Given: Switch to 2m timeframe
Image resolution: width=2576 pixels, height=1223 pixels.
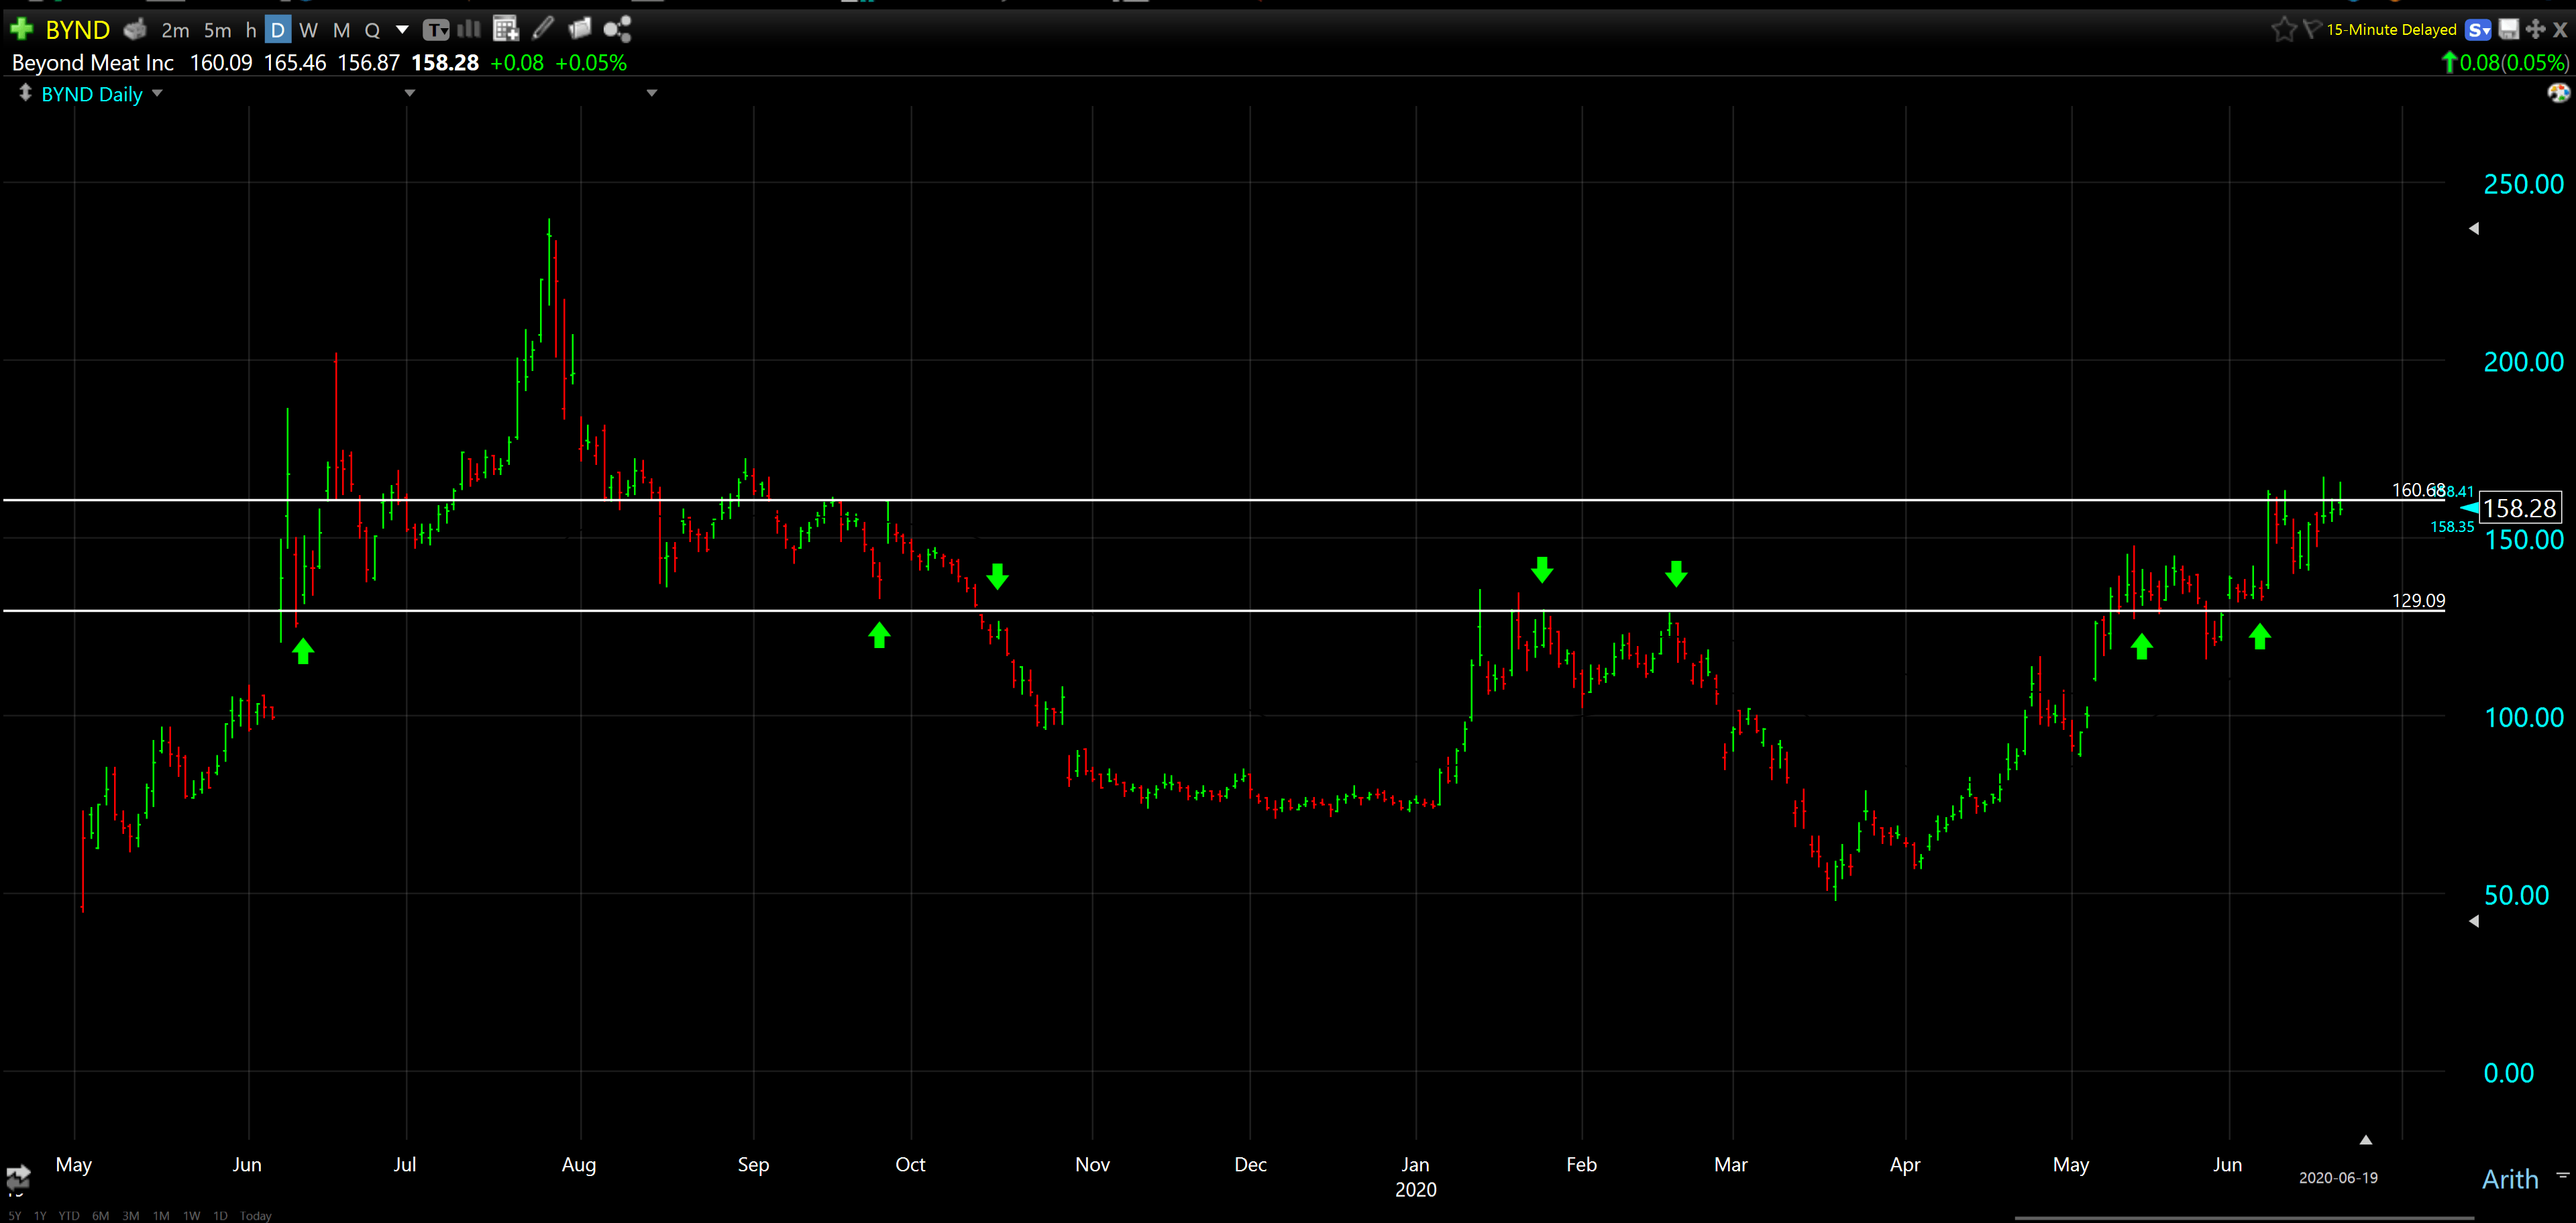Looking at the screenshot, I should point(175,31).
